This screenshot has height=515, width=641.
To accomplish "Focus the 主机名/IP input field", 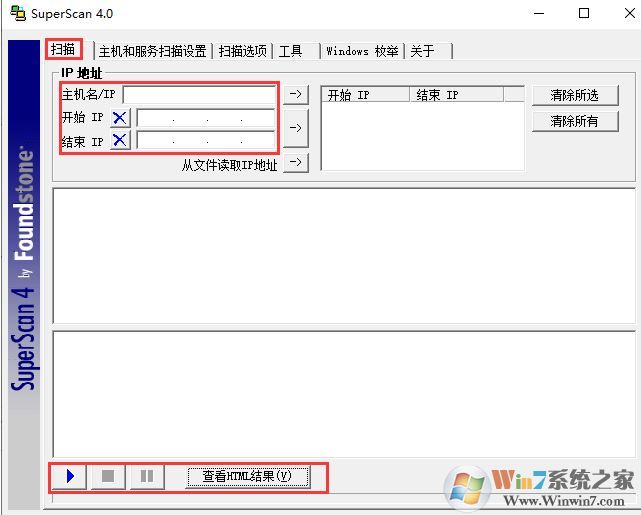I will click(x=199, y=94).
